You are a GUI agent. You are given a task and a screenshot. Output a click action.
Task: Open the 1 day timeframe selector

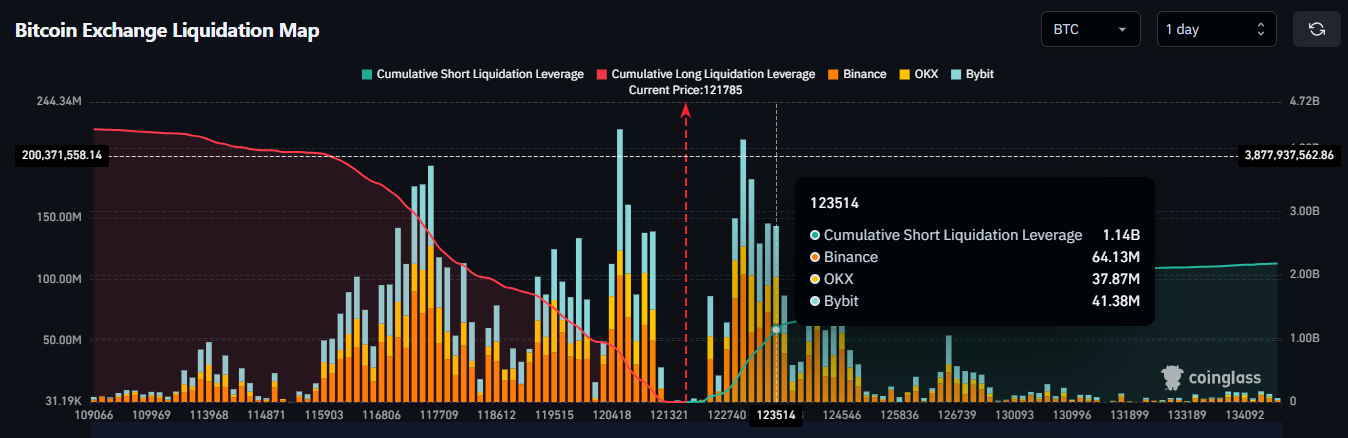(1216, 29)
